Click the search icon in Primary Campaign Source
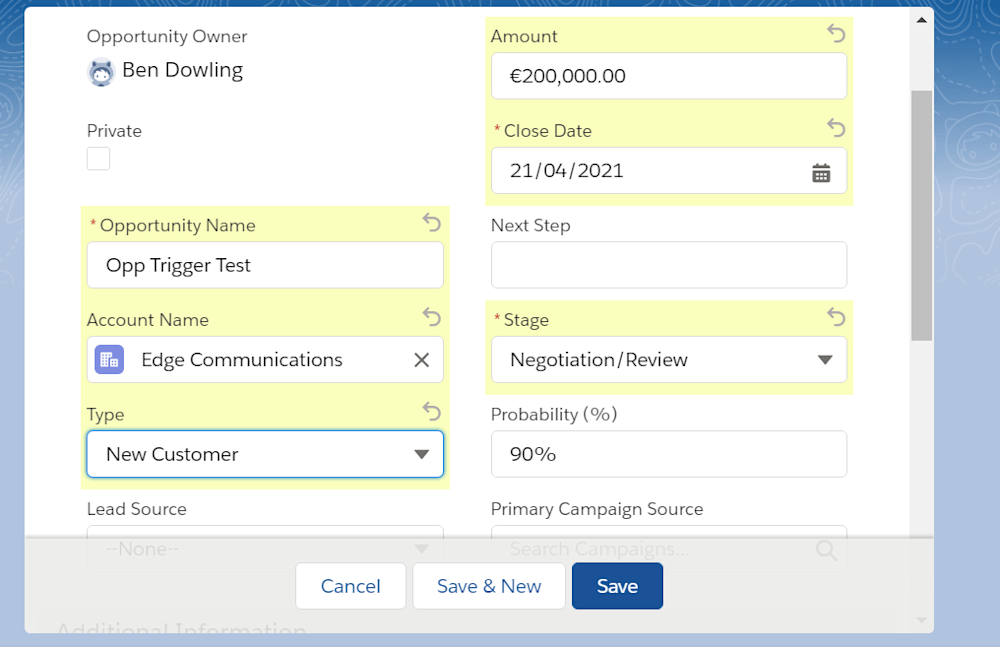 pos(826,549)
